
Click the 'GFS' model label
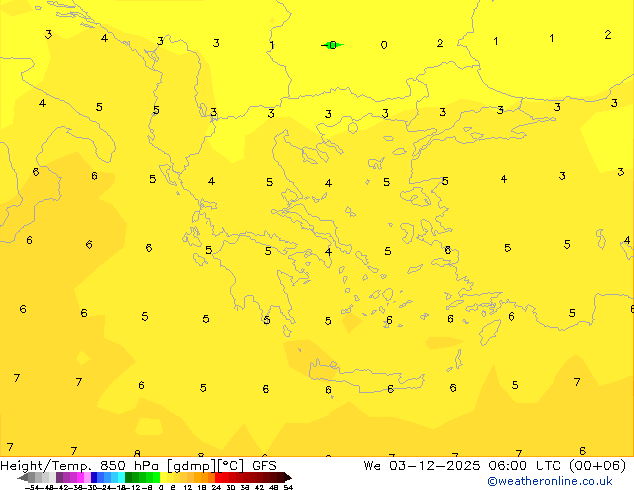tap(264, 466)
